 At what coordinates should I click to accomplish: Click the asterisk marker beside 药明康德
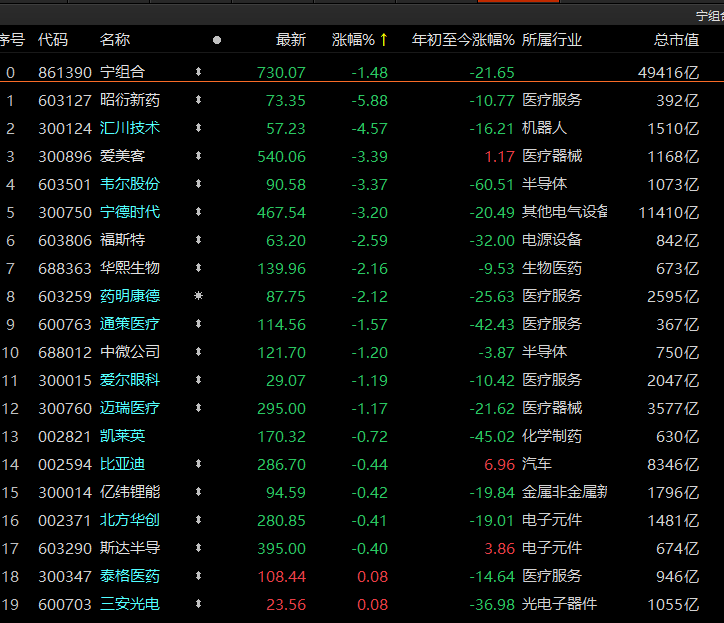[x=198, y=297]
